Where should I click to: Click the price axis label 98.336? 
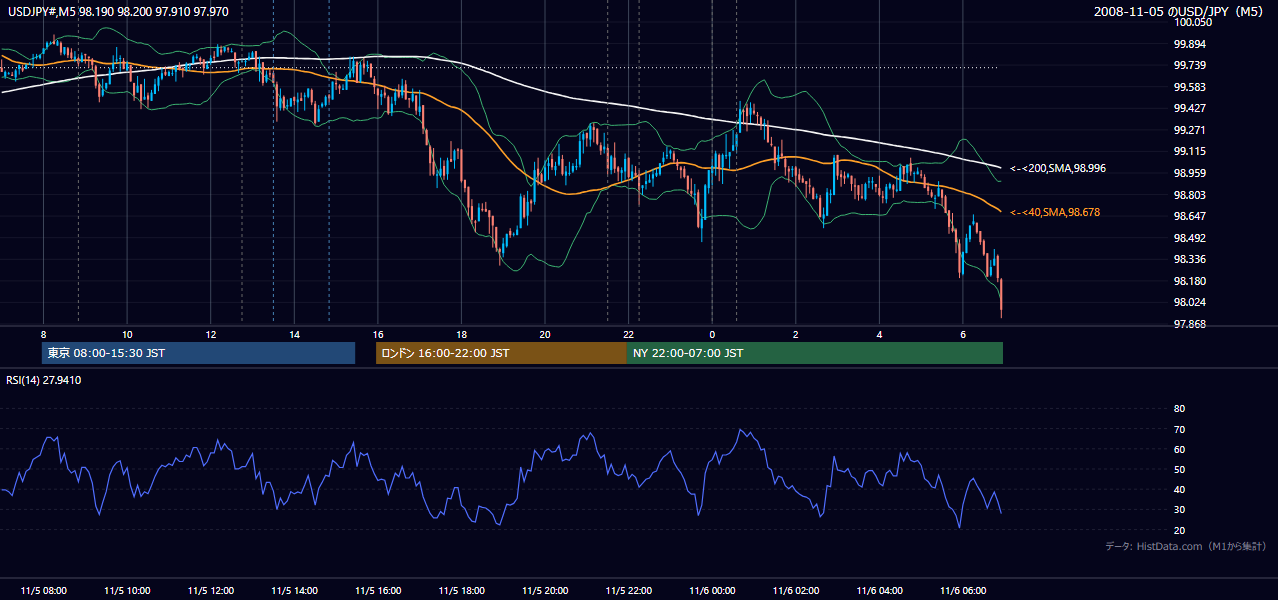coord(1190,259)
